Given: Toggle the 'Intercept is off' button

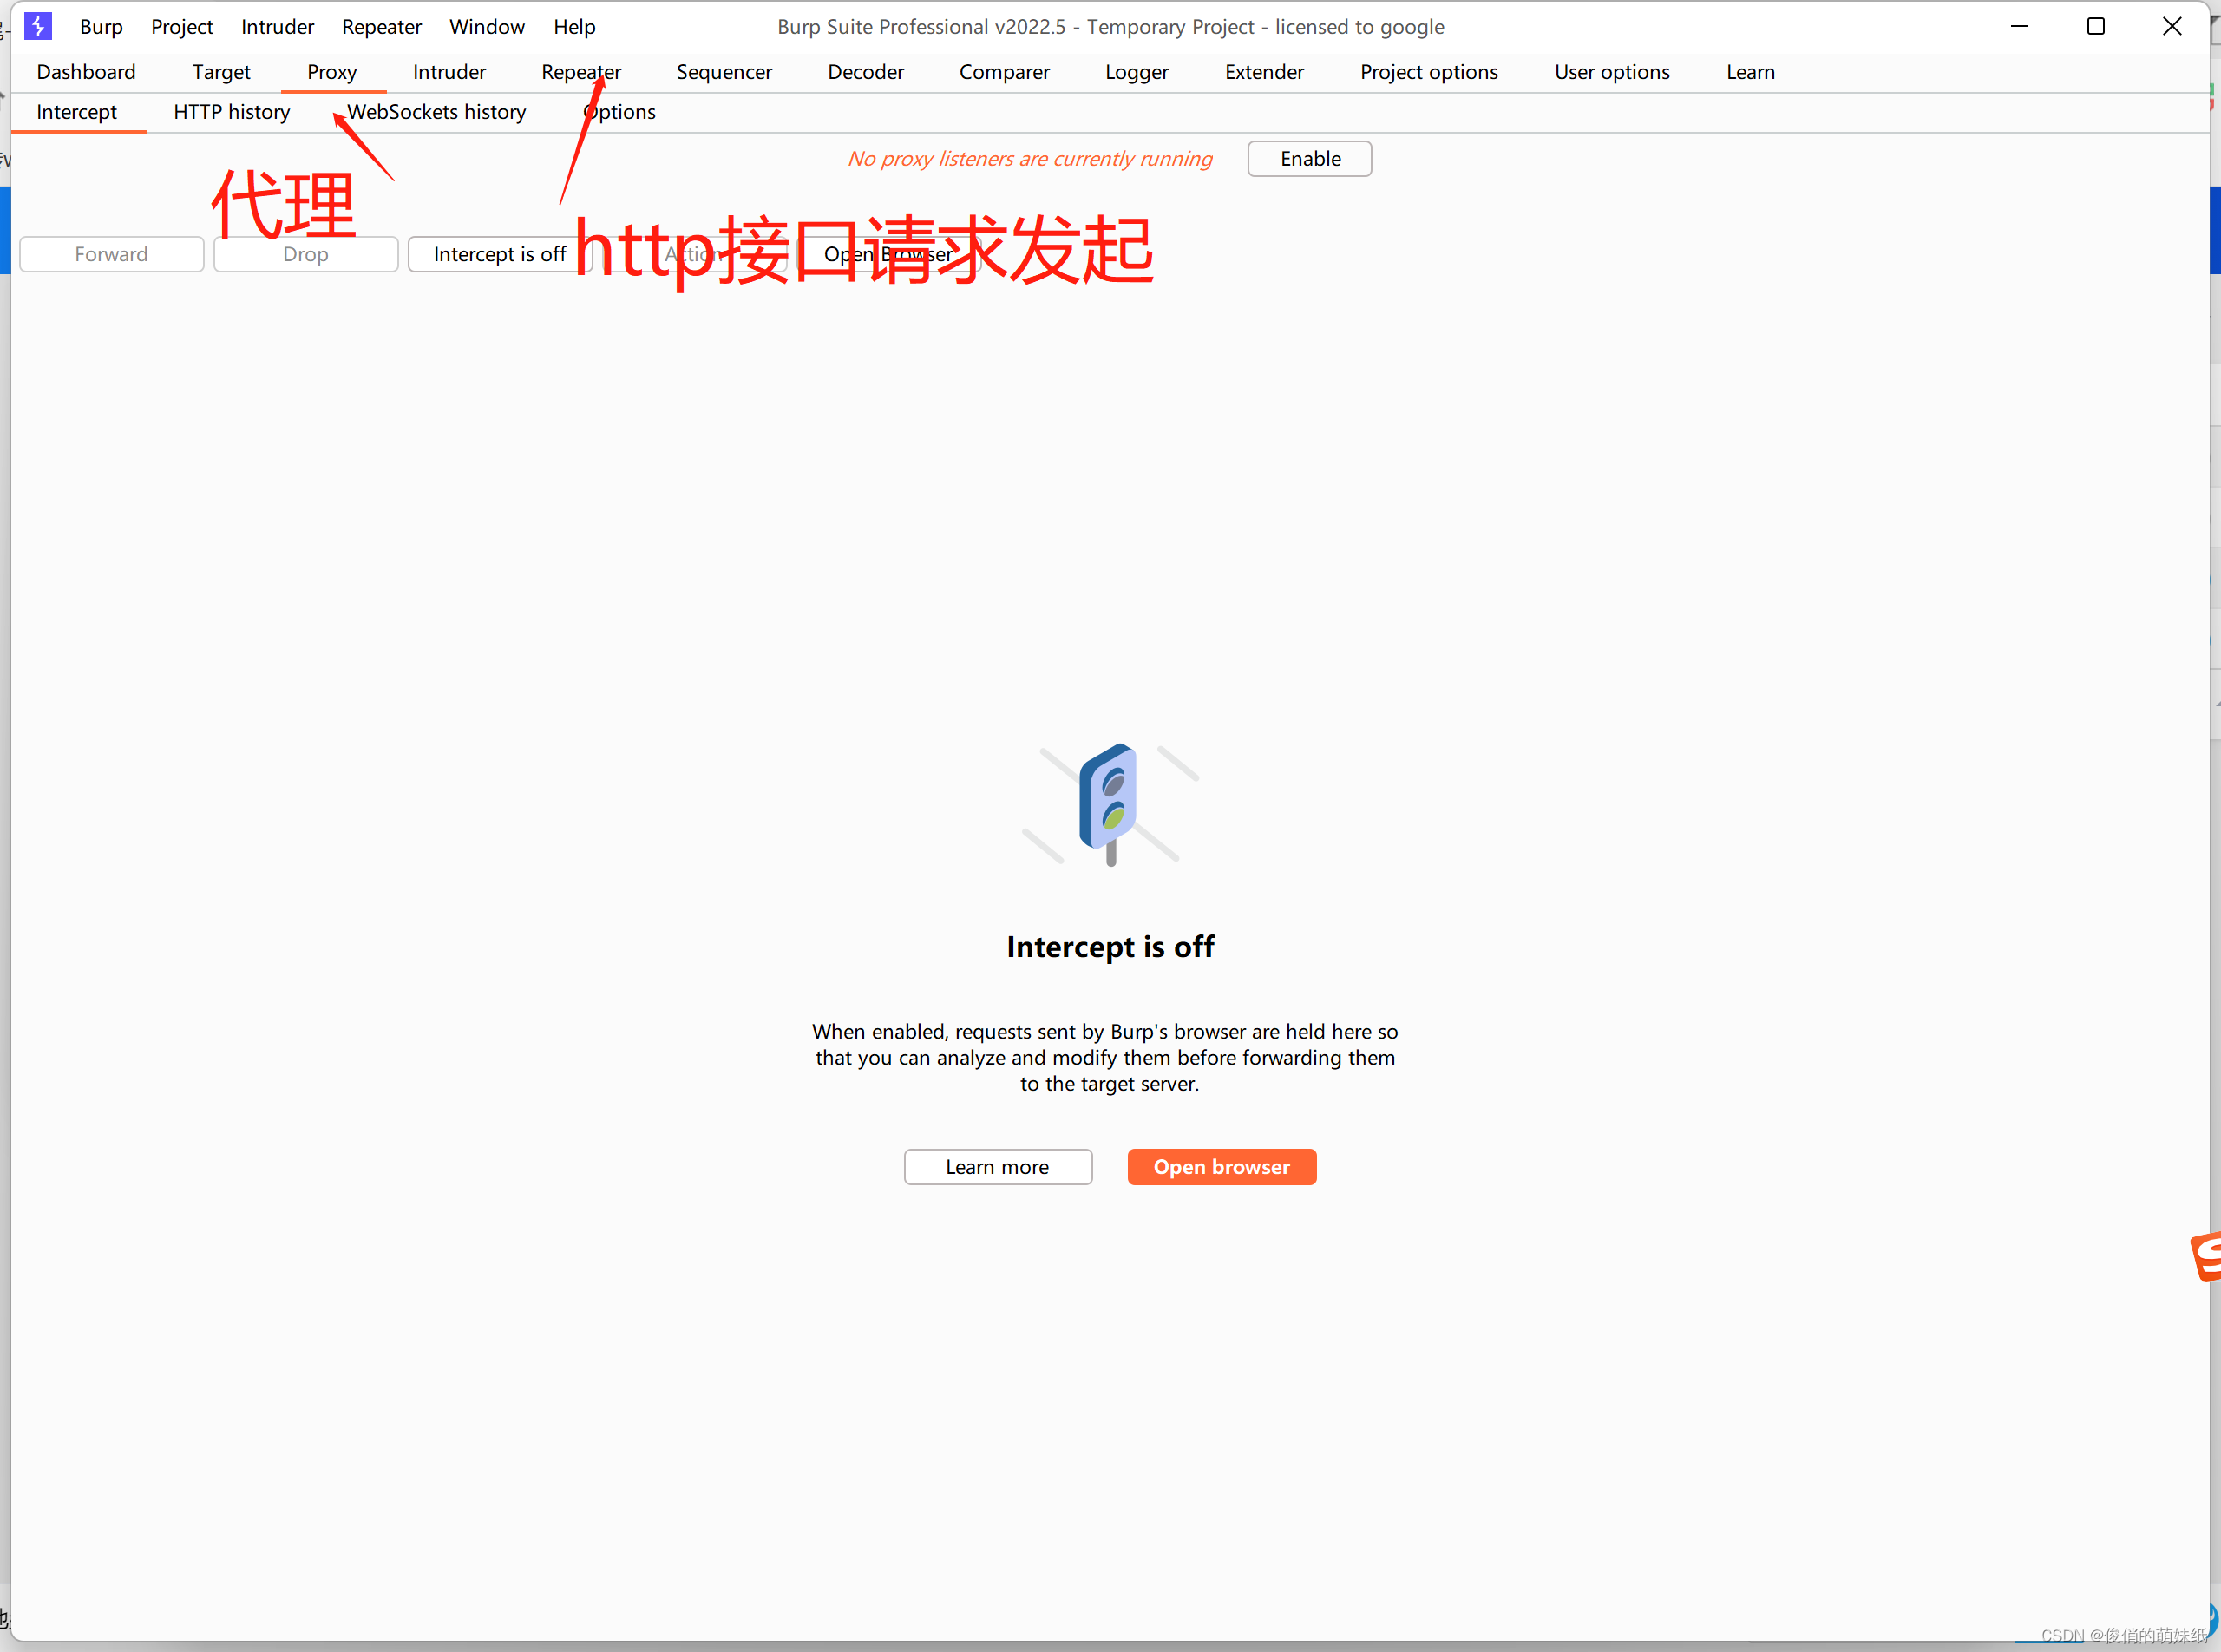Looking at the screenshot, I should click(x=499, y=254).
